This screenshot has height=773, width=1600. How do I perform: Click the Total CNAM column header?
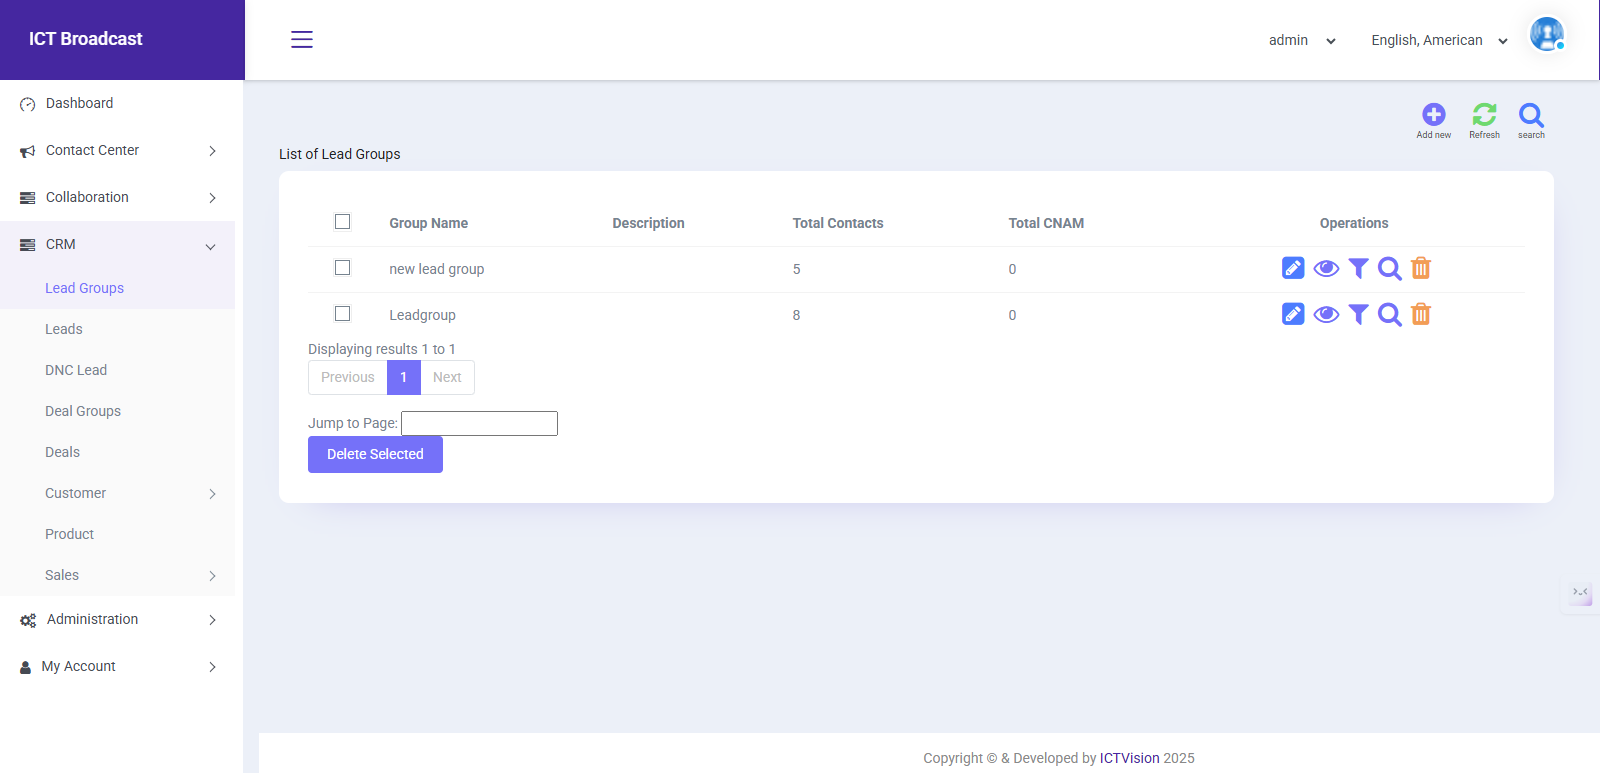pos(1046,223)
